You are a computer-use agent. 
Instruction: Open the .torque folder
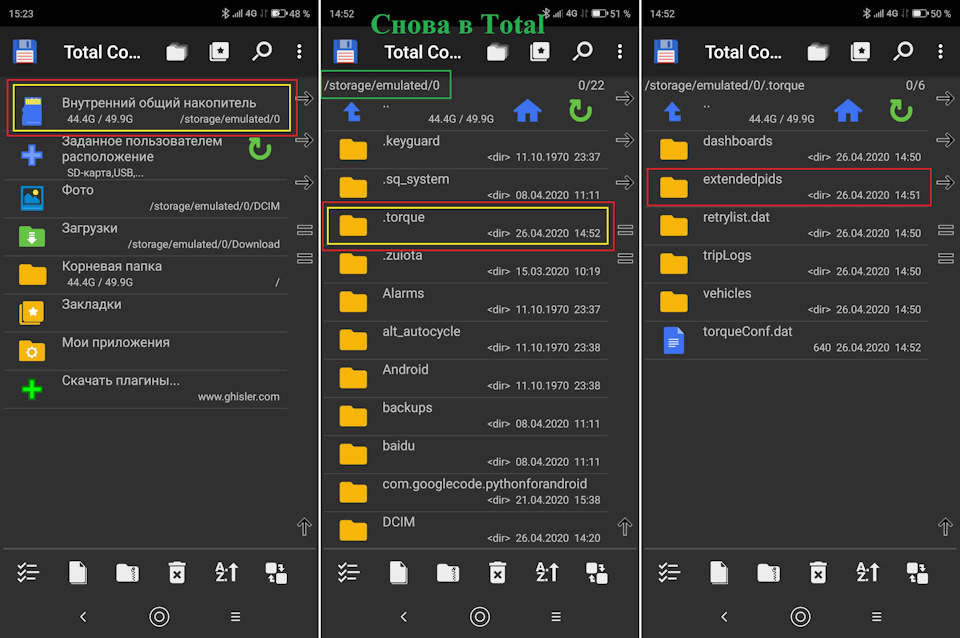click(468, 226)
